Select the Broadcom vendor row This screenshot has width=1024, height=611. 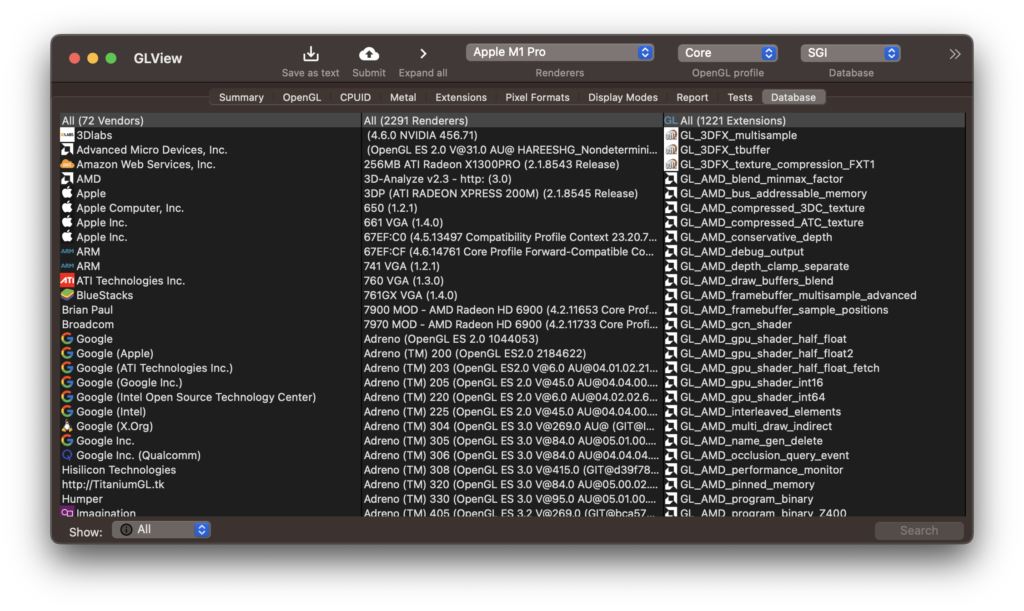210,324
